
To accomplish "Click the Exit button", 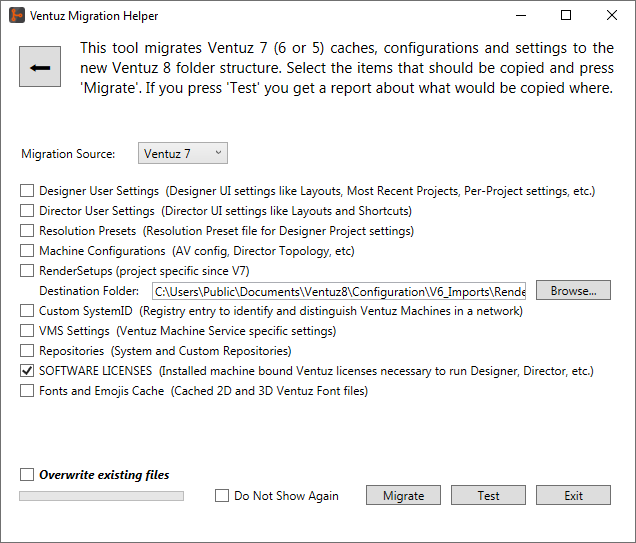I will point(573,496).
